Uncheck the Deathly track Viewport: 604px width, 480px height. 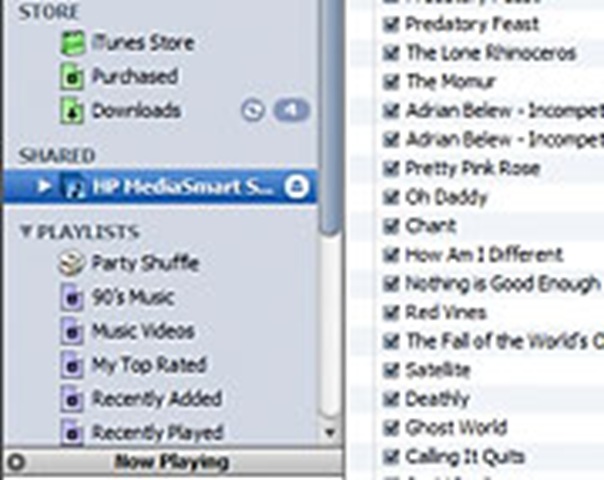coord(391,399)
